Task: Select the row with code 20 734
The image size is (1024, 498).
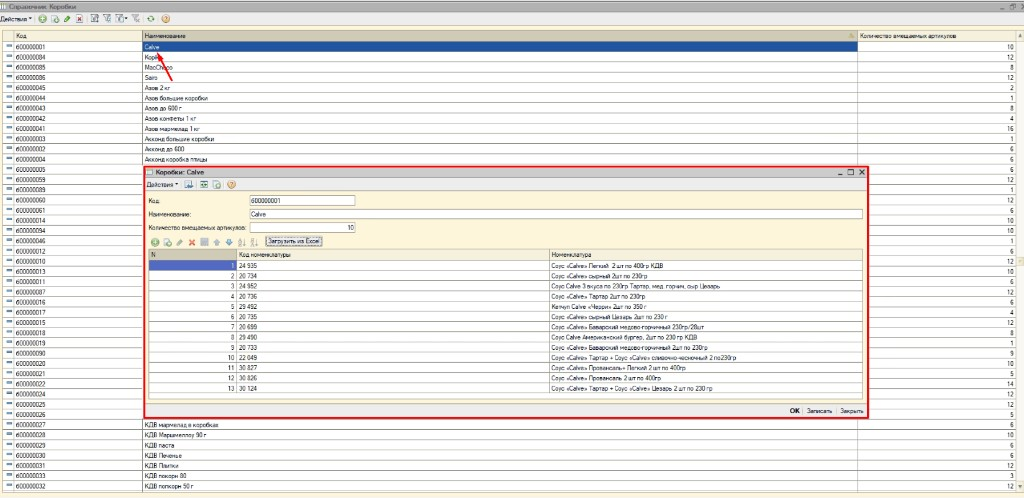Action: [505, 276]
